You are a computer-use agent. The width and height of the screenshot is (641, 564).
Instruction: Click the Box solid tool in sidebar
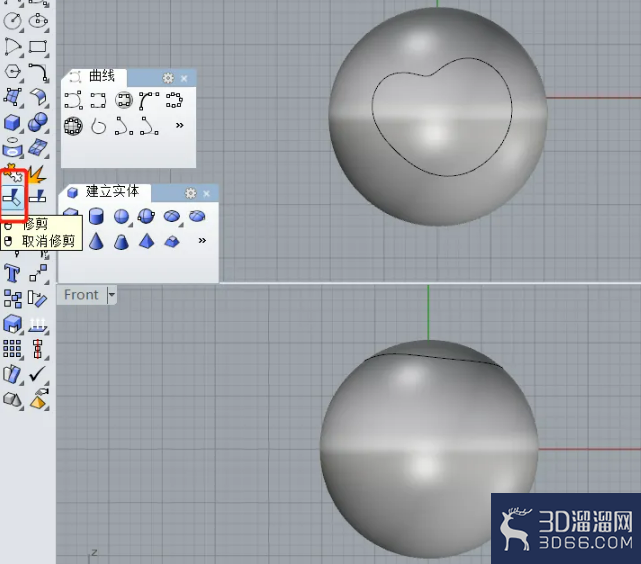(x=12, y=122)
